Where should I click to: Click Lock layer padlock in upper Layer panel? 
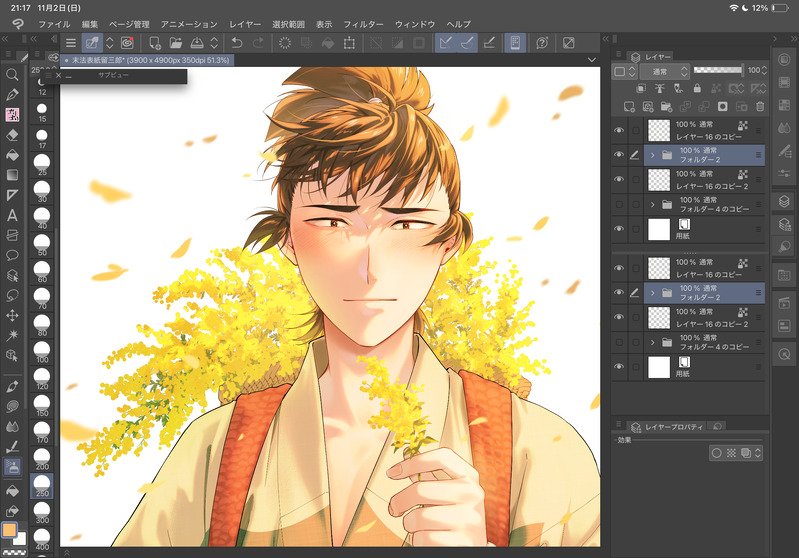697,88
